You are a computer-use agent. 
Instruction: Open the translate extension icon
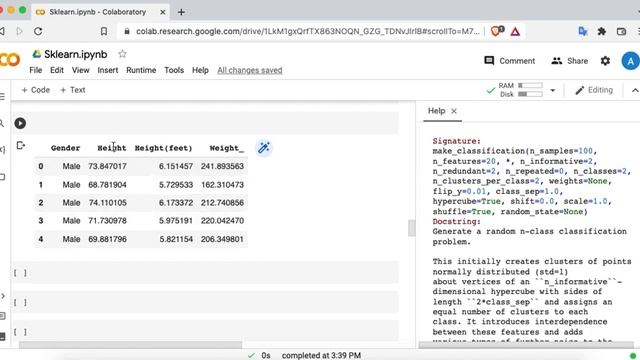click(x=583, y=31)
